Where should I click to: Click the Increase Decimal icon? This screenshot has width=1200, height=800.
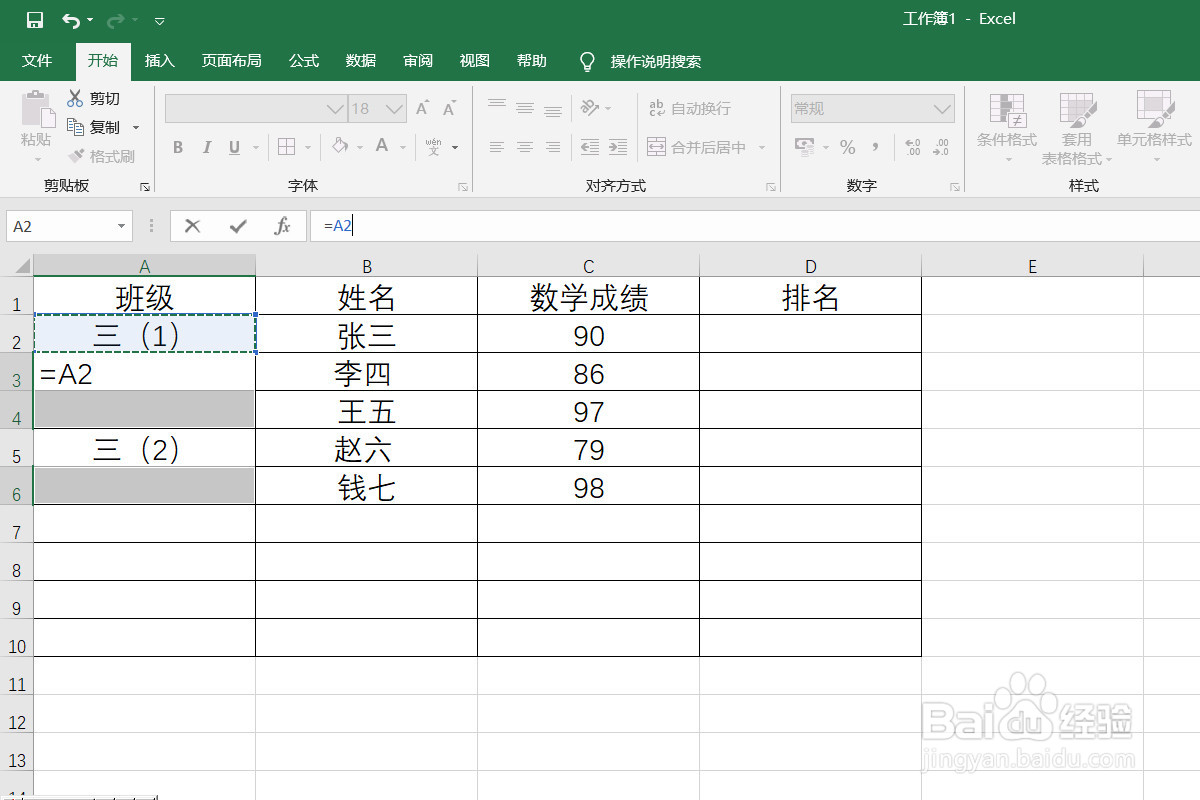911,147
